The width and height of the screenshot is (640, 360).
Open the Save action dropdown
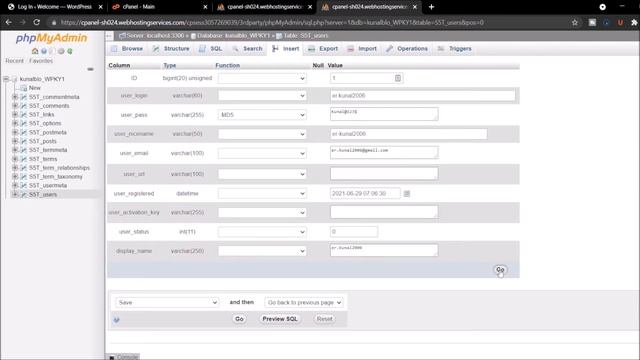click(167, 302)
